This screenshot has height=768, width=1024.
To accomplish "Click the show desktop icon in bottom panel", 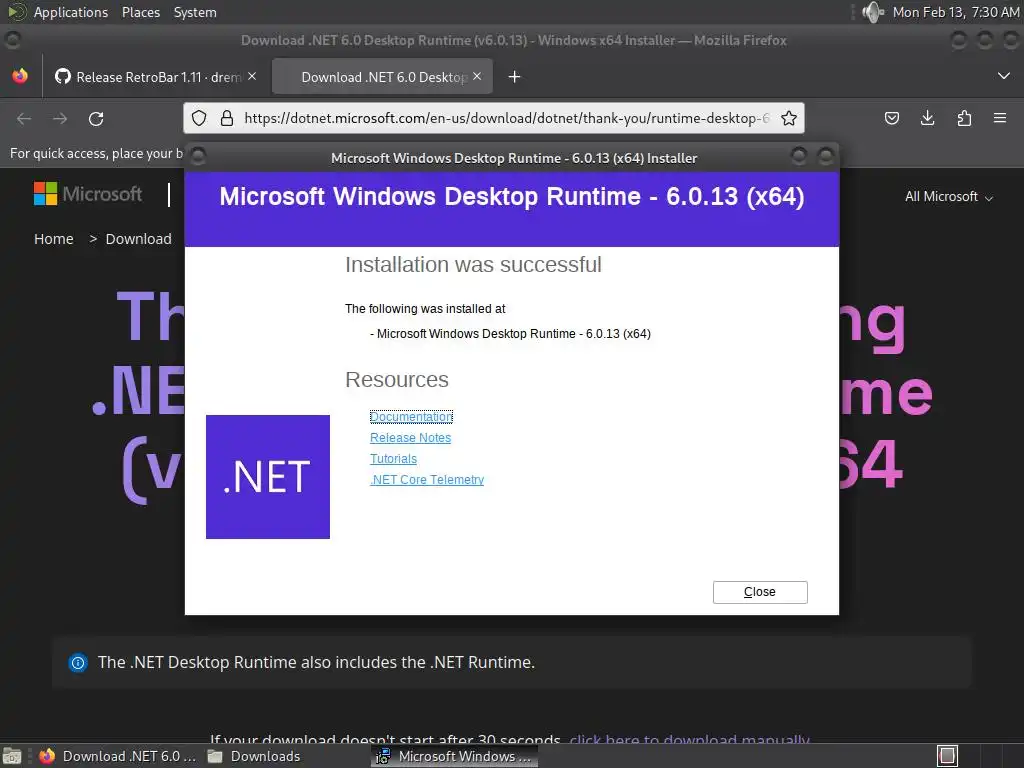I will coord(12,756).
